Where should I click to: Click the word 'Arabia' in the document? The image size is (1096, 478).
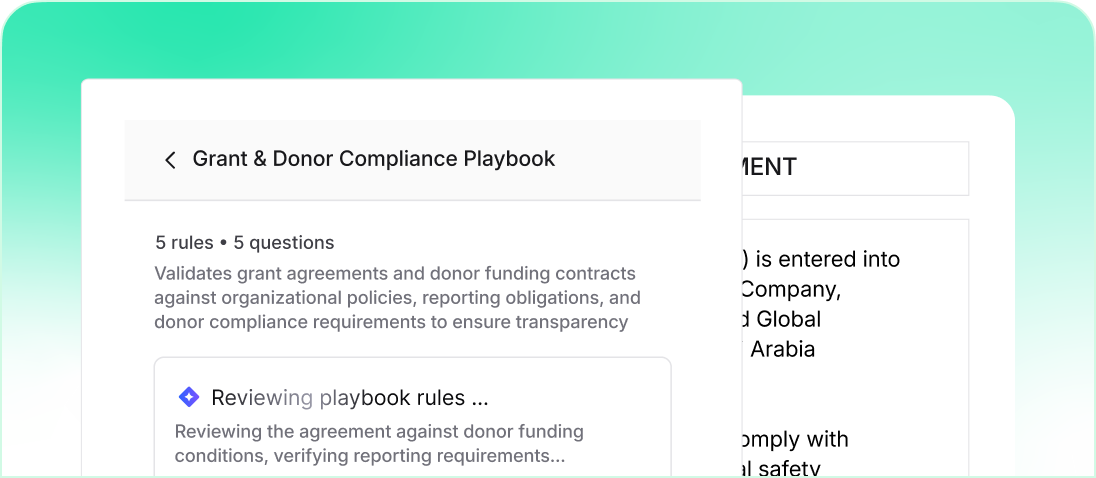783,349
